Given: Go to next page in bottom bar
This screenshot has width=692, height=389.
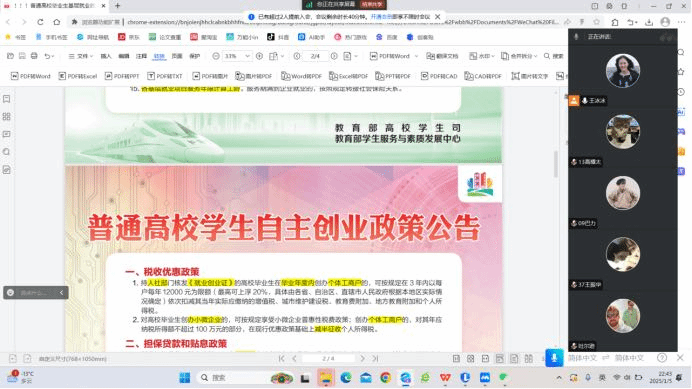Looking at the screenshot, I should (362, 359).
